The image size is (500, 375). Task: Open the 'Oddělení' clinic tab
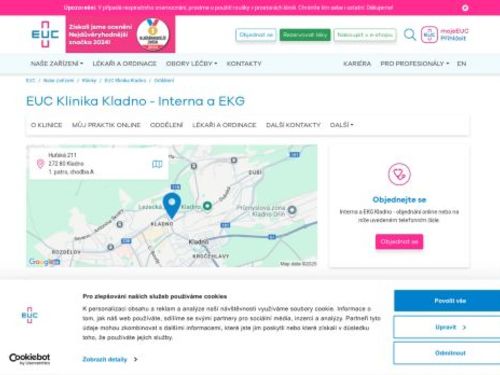[x=166, y=125]
